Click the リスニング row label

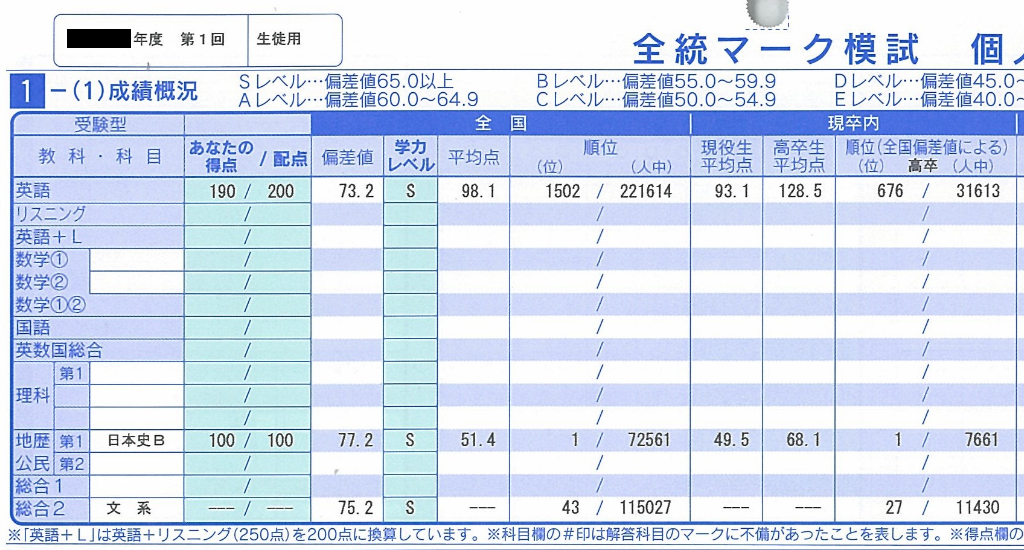[x=50, y=214]
